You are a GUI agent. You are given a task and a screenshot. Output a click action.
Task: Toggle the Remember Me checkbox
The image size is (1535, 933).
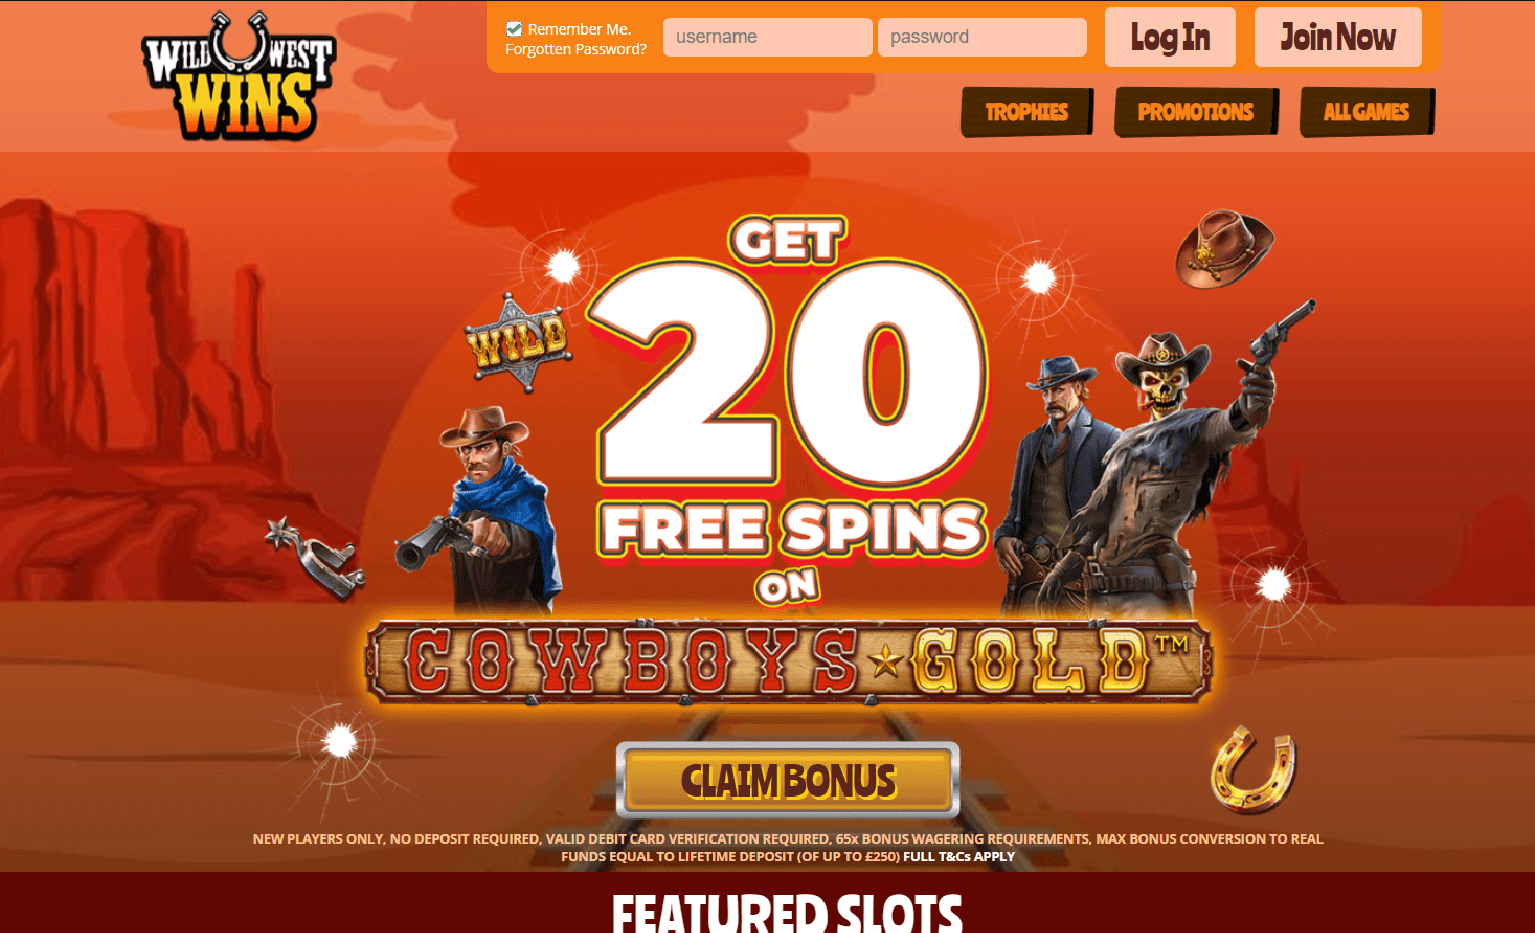point(514,29)
